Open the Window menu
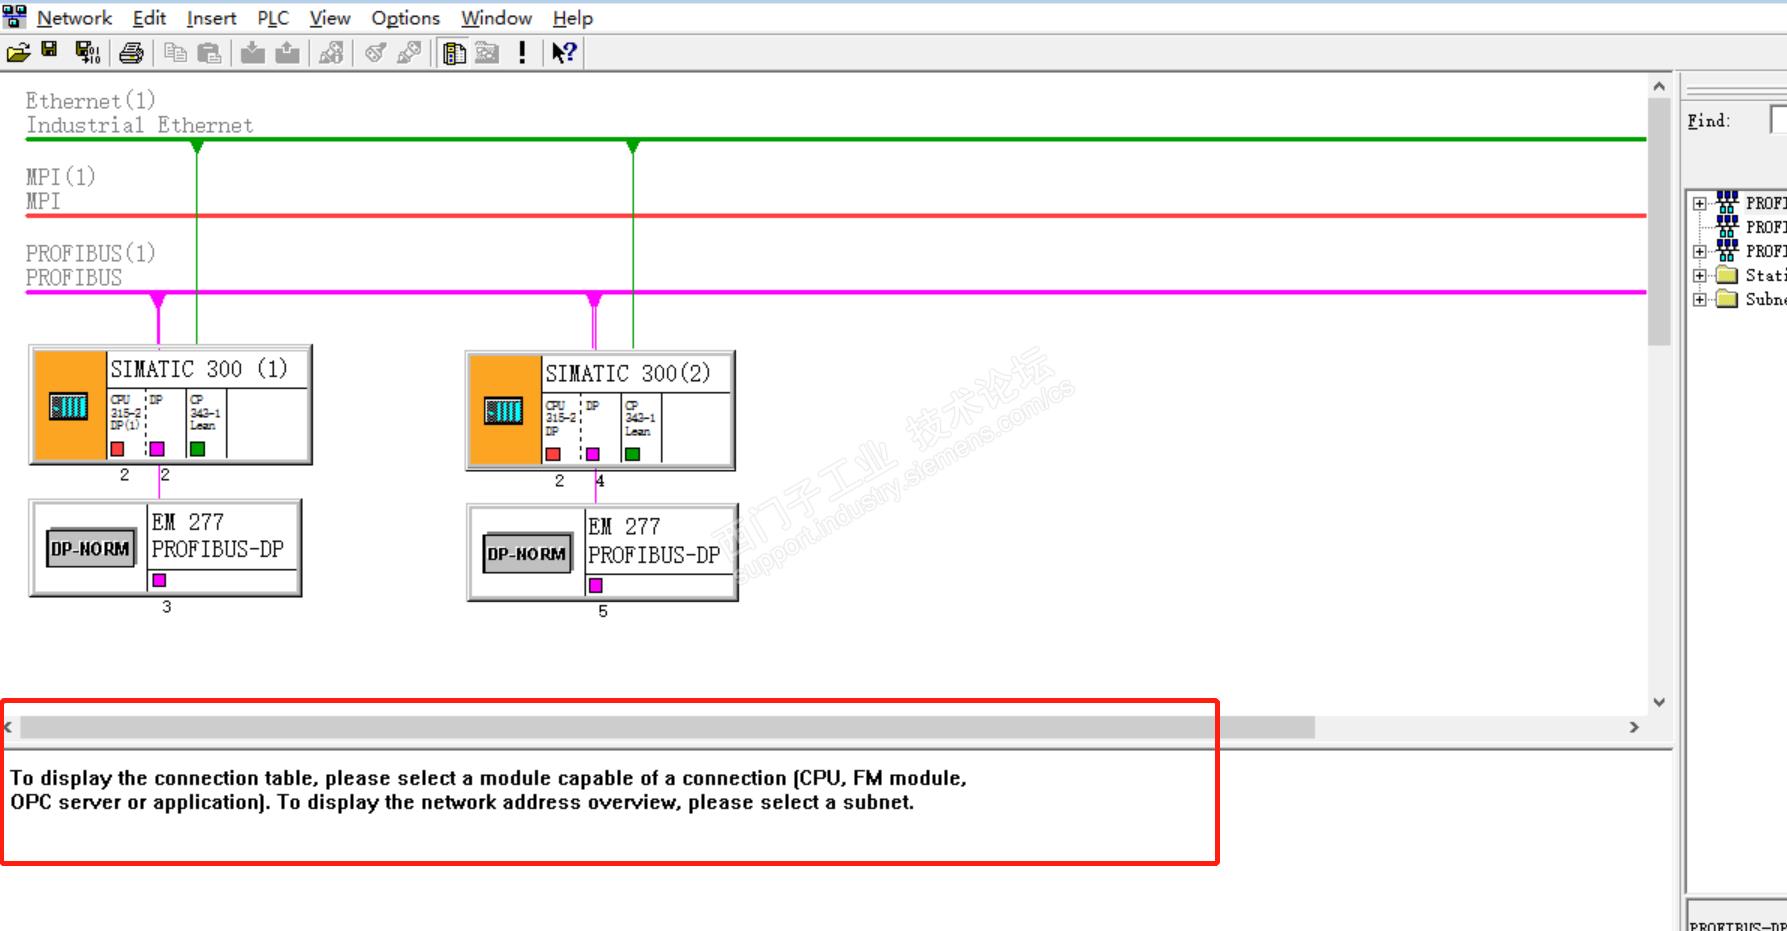 (x=496, y=18)
